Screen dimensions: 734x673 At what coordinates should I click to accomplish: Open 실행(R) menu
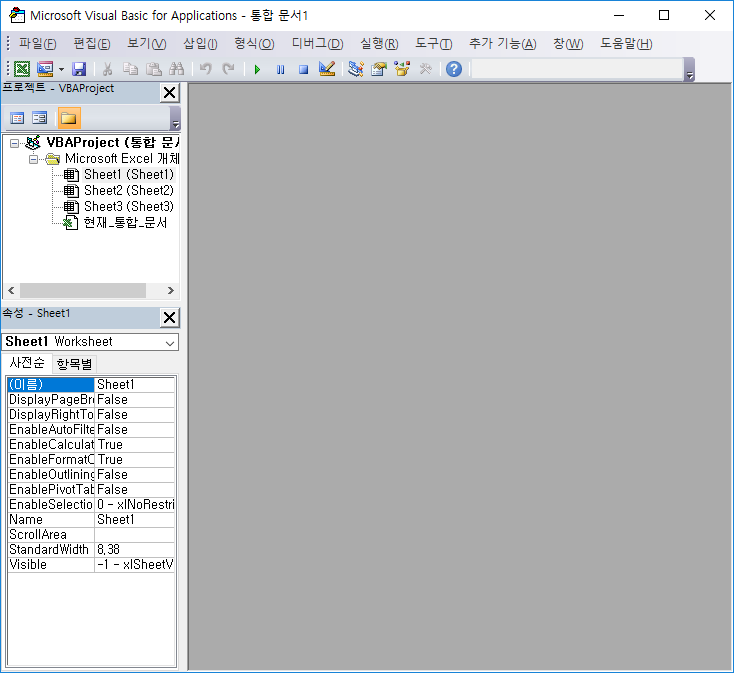(x=379, y=44)
